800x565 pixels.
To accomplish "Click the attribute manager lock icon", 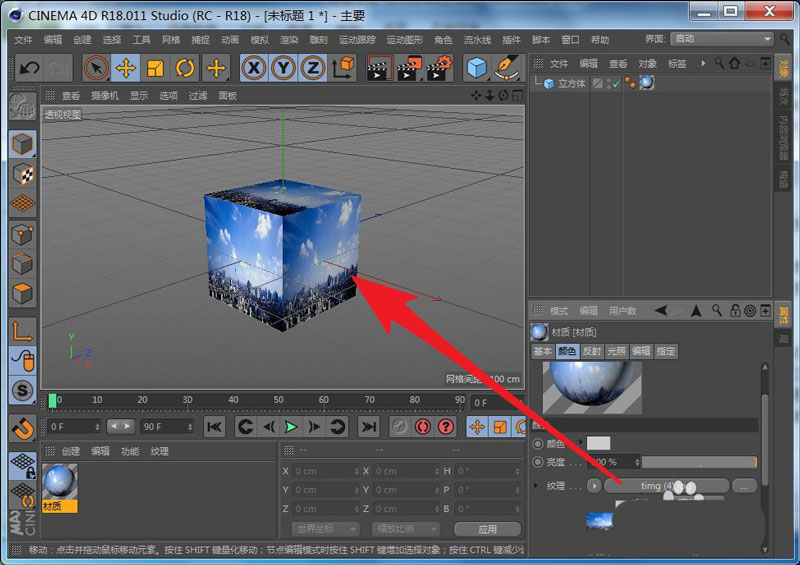I will pos(735,310).
